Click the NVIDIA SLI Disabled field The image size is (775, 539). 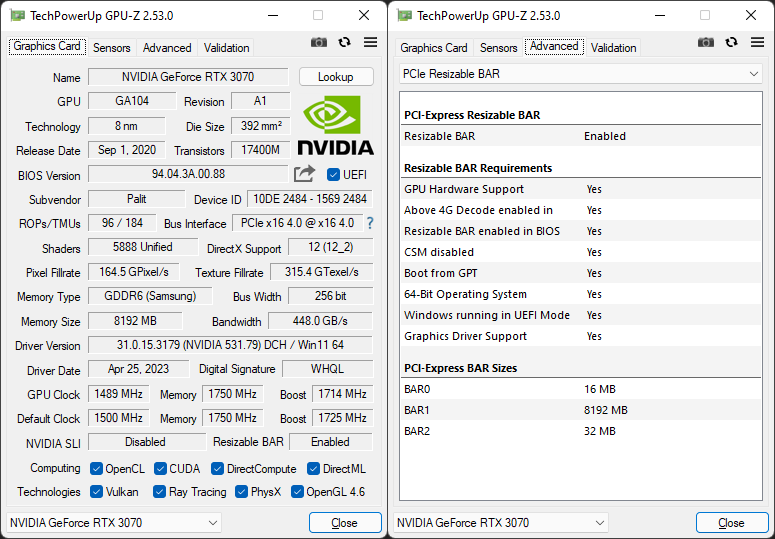coord(147,442)
